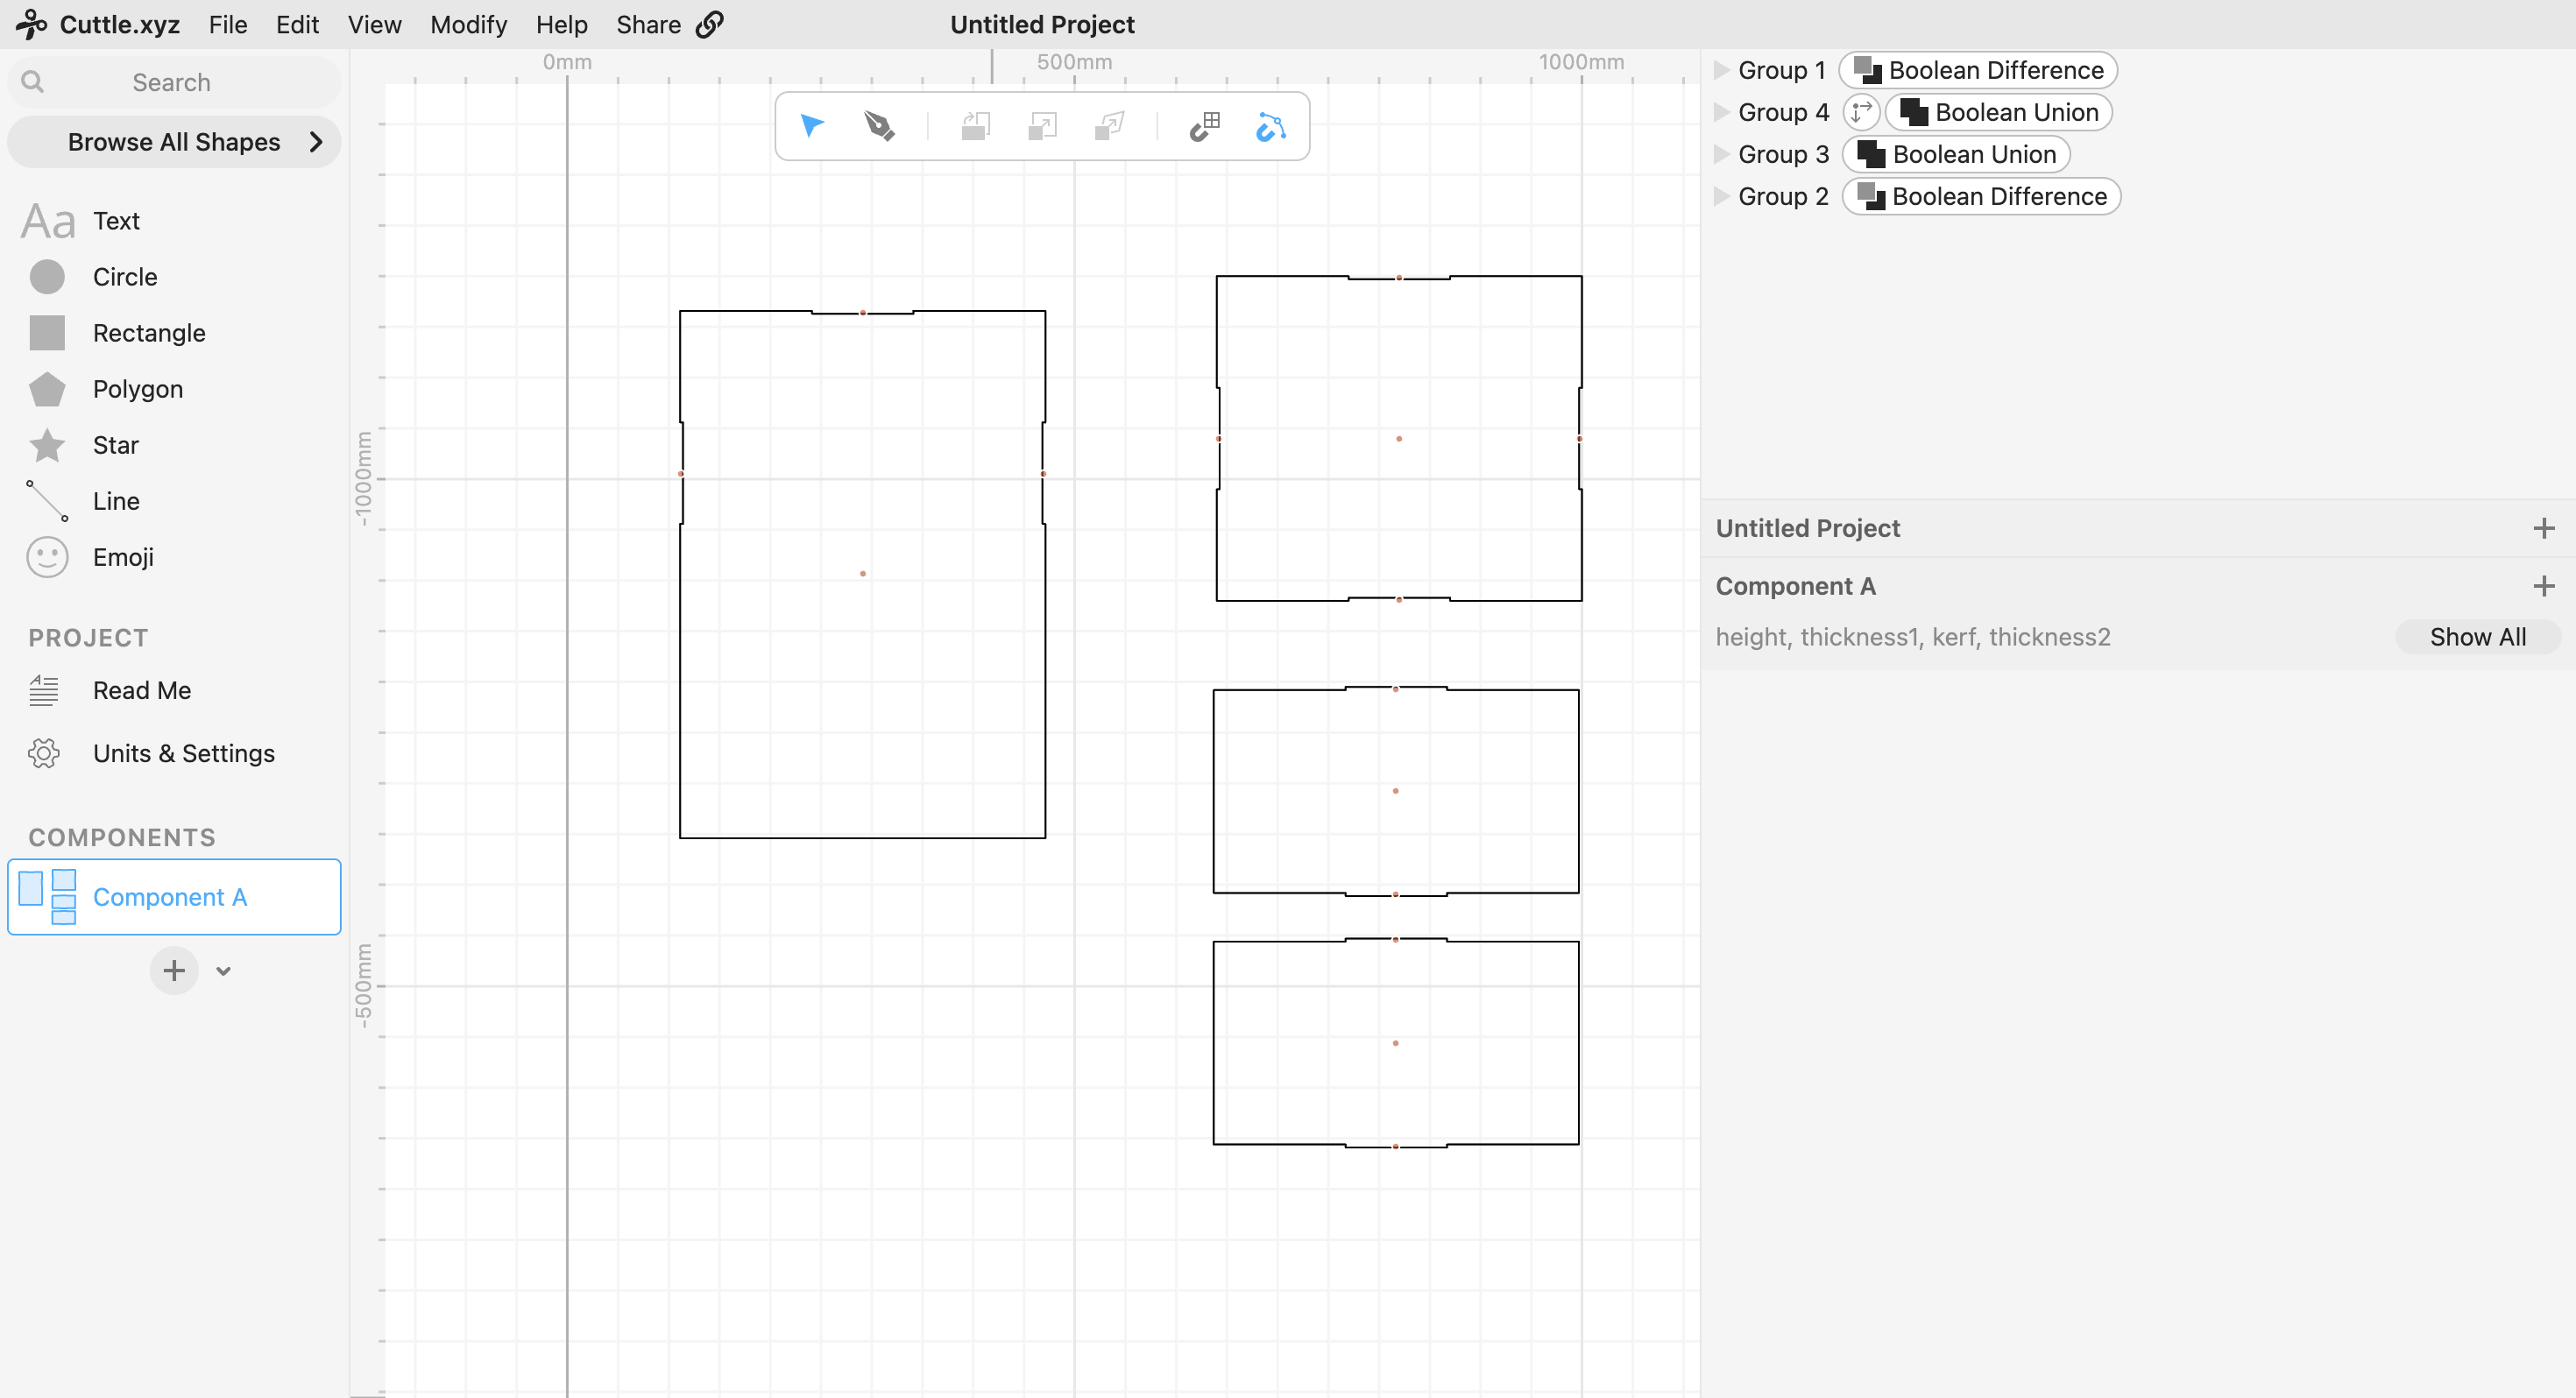The image size is (2576, 1398).
Task: Expand Group 2 in the layers panel
Action: coord(1721,196)
